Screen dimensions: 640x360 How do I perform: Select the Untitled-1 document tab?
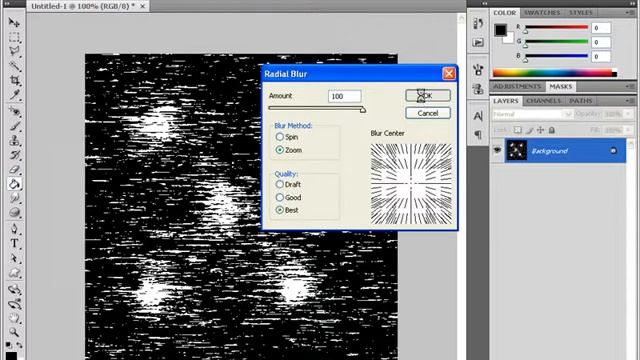tap(83, 6)
